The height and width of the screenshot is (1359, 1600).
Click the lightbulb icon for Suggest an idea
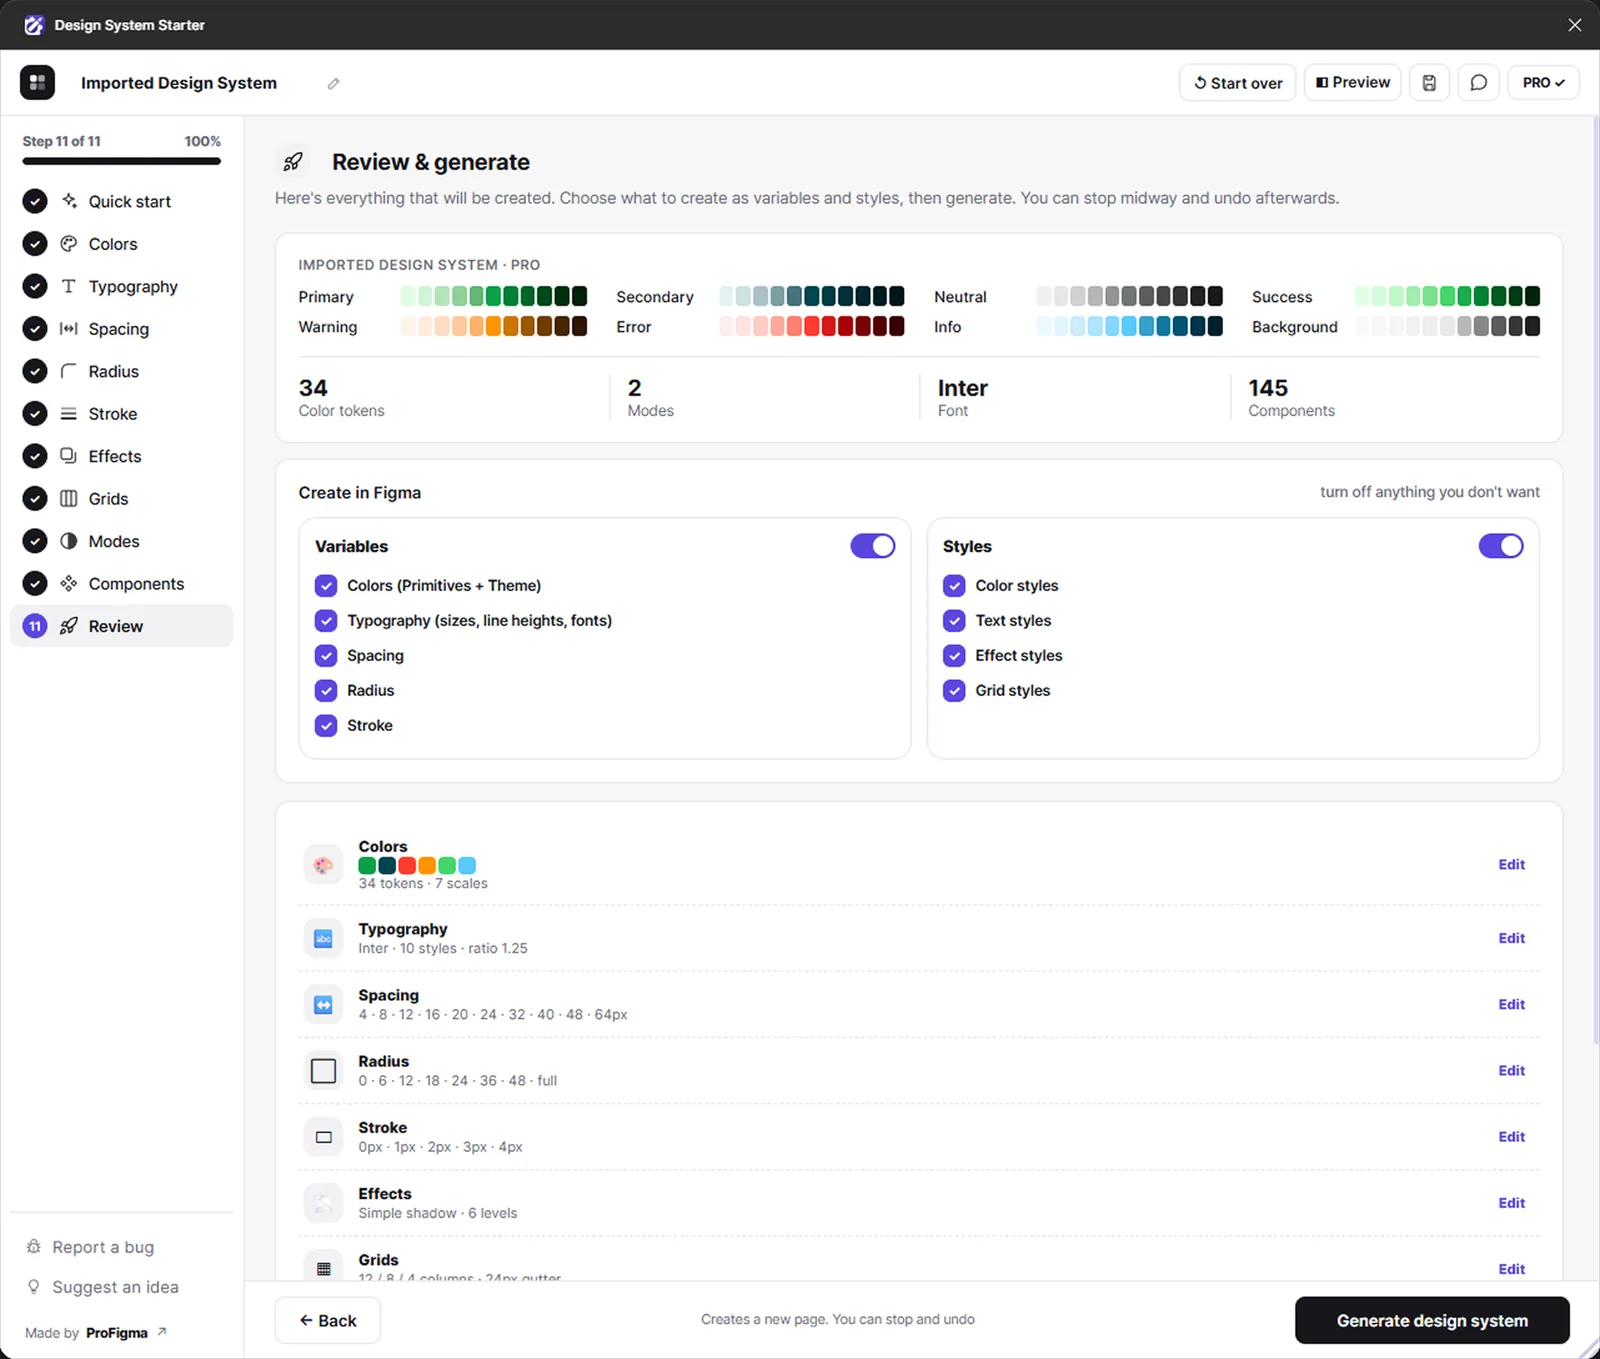pos(33,1287)
